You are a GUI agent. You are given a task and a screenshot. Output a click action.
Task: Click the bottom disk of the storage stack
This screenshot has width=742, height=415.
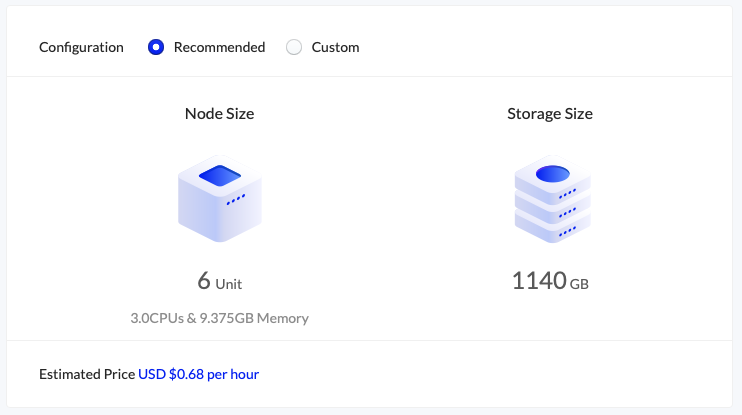pos(549,229)
